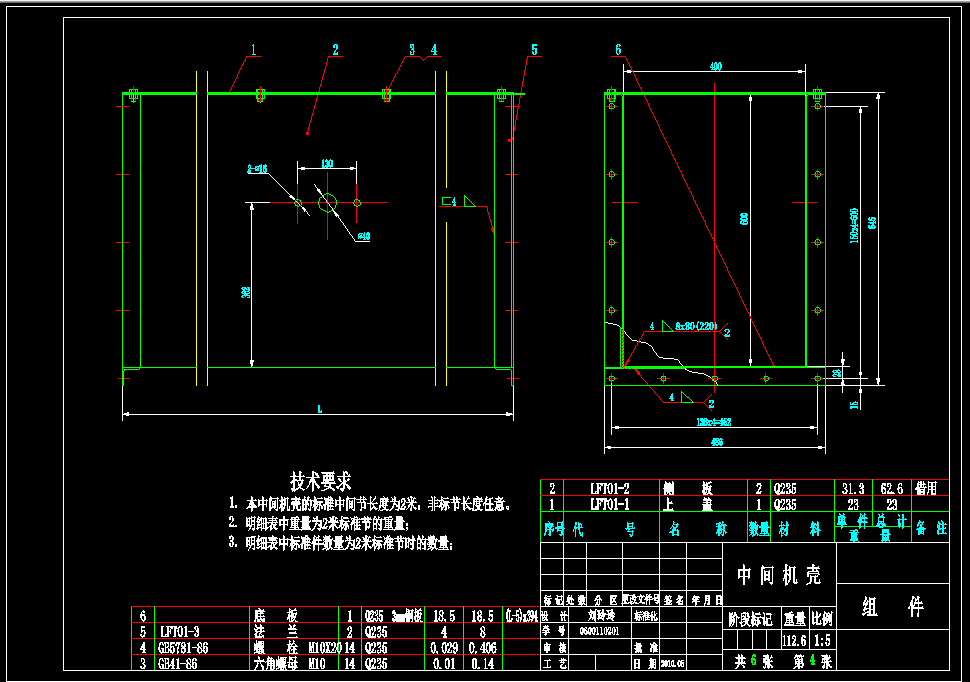Click the 120 hole spacing dimension
Viewport: 970px width, 682px height.
pyautogui.click(x=327, y=163)
